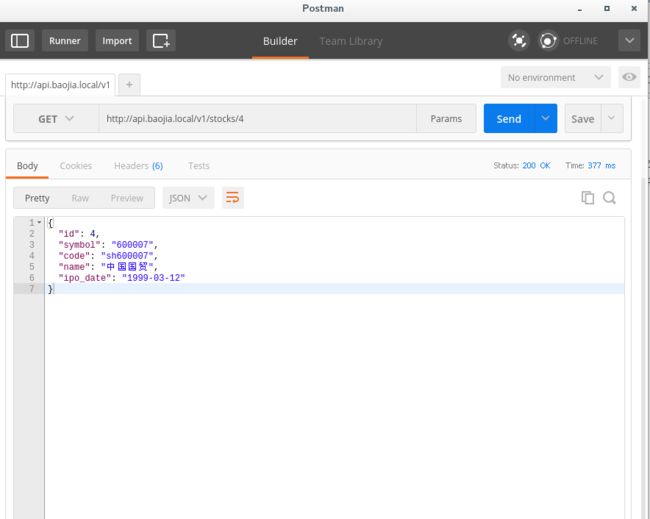Open the response Cookies tab
This screenshot has height=519, width=650.
tap(76, 165)
